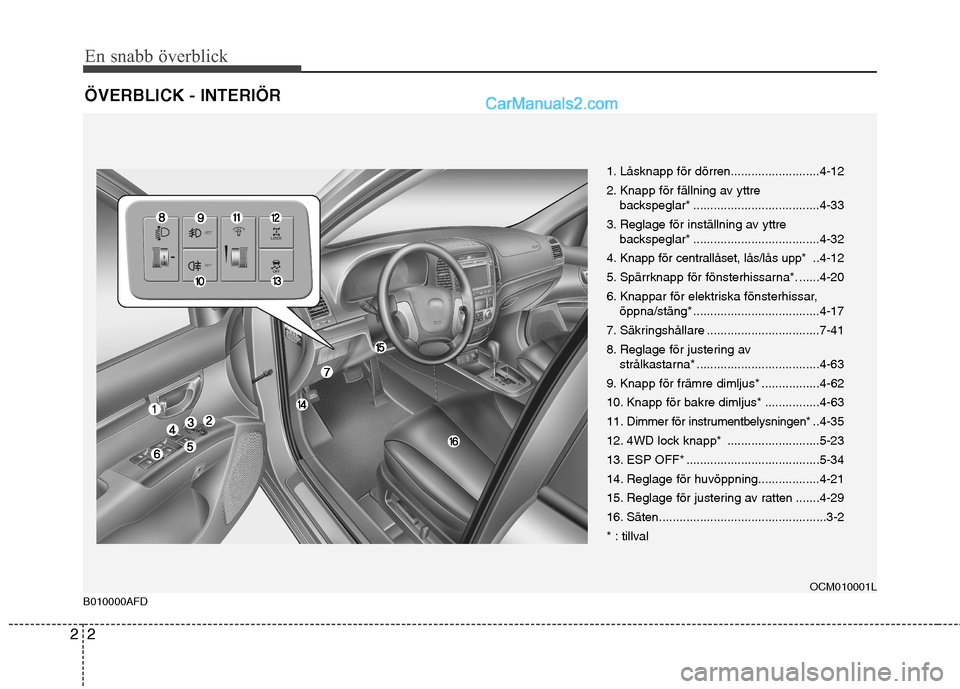Click the ESP OFF button icon
960x689 pixels.
coord(276,267)
